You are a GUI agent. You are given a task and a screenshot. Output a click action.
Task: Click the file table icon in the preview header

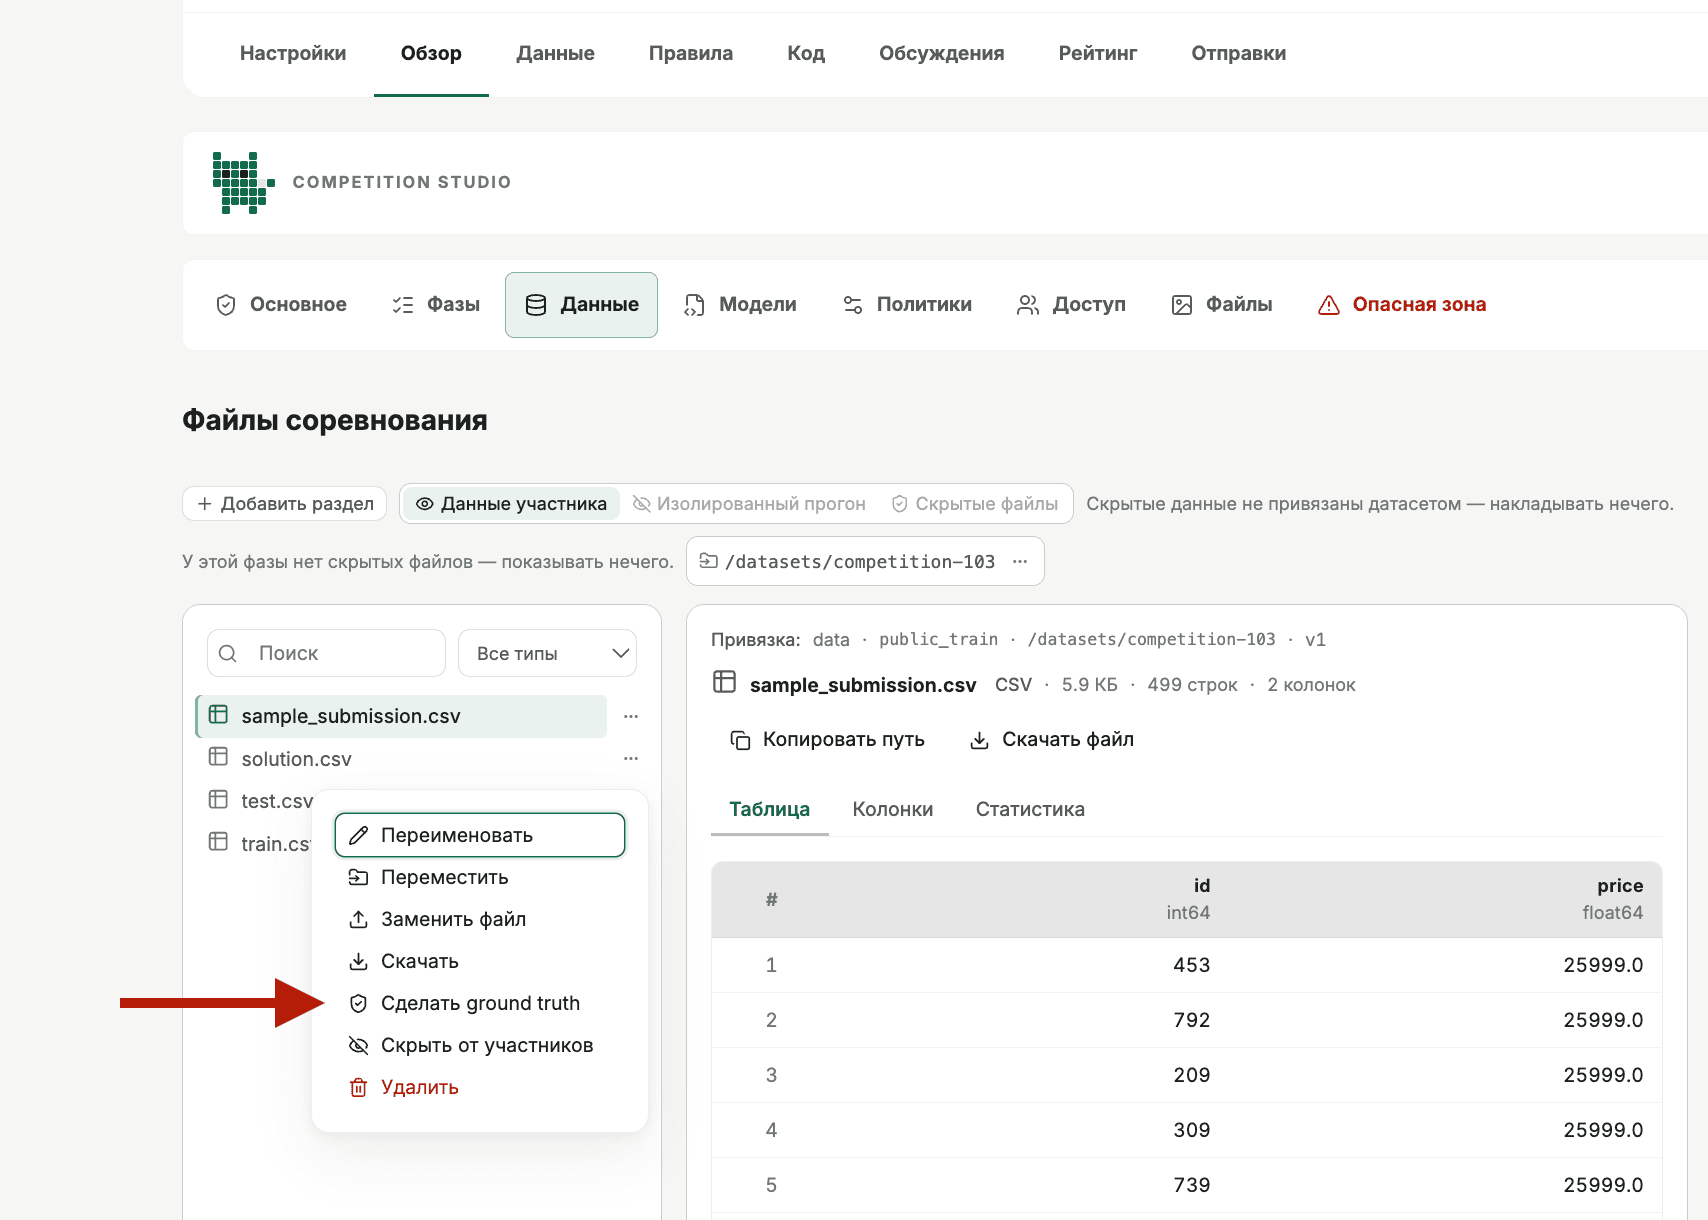[724, 682]
